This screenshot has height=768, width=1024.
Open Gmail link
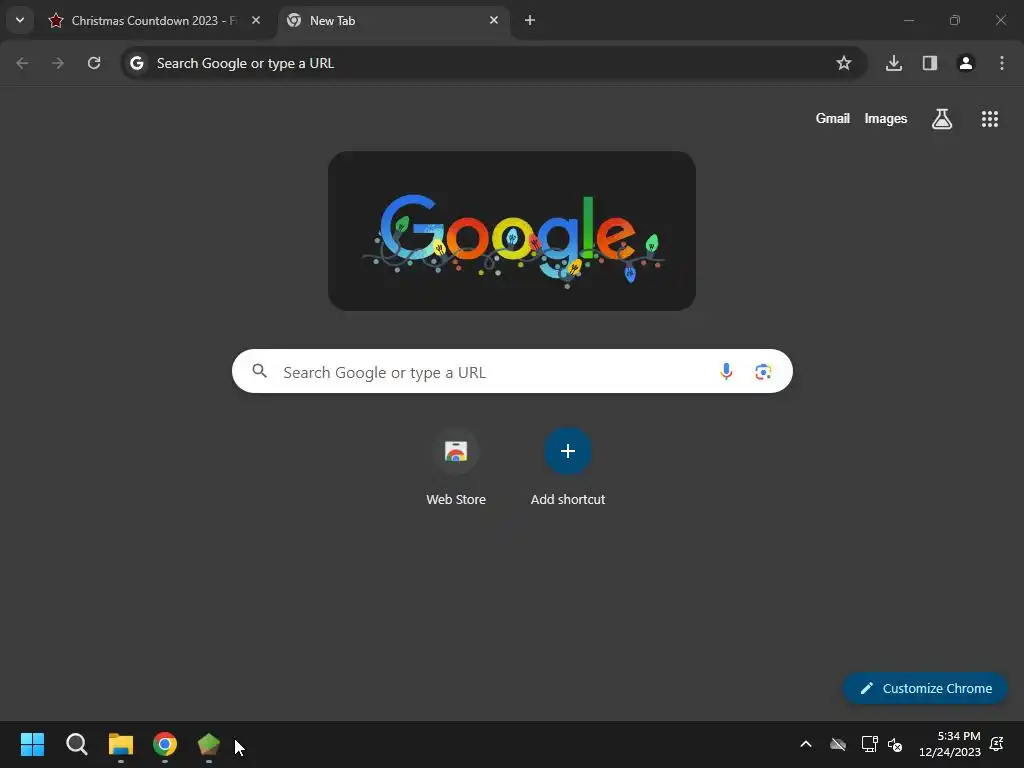coord(833,118)
